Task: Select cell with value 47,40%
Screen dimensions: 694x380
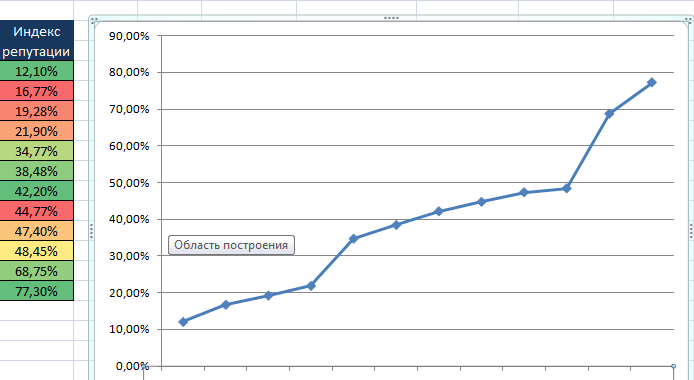Action: point(36,231)
